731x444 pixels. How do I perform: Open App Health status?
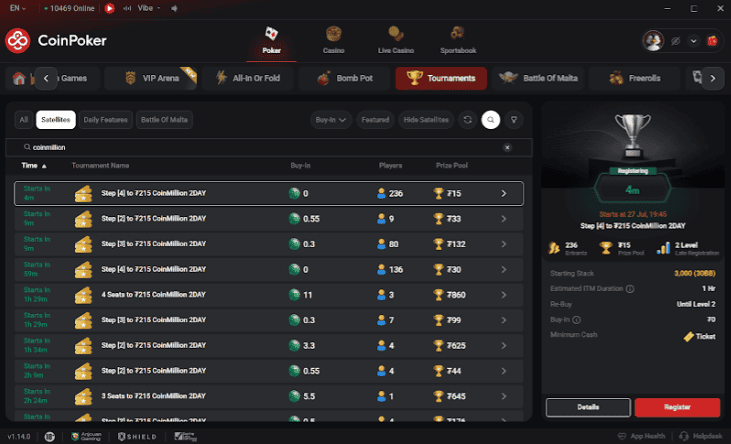pos(641,437)
